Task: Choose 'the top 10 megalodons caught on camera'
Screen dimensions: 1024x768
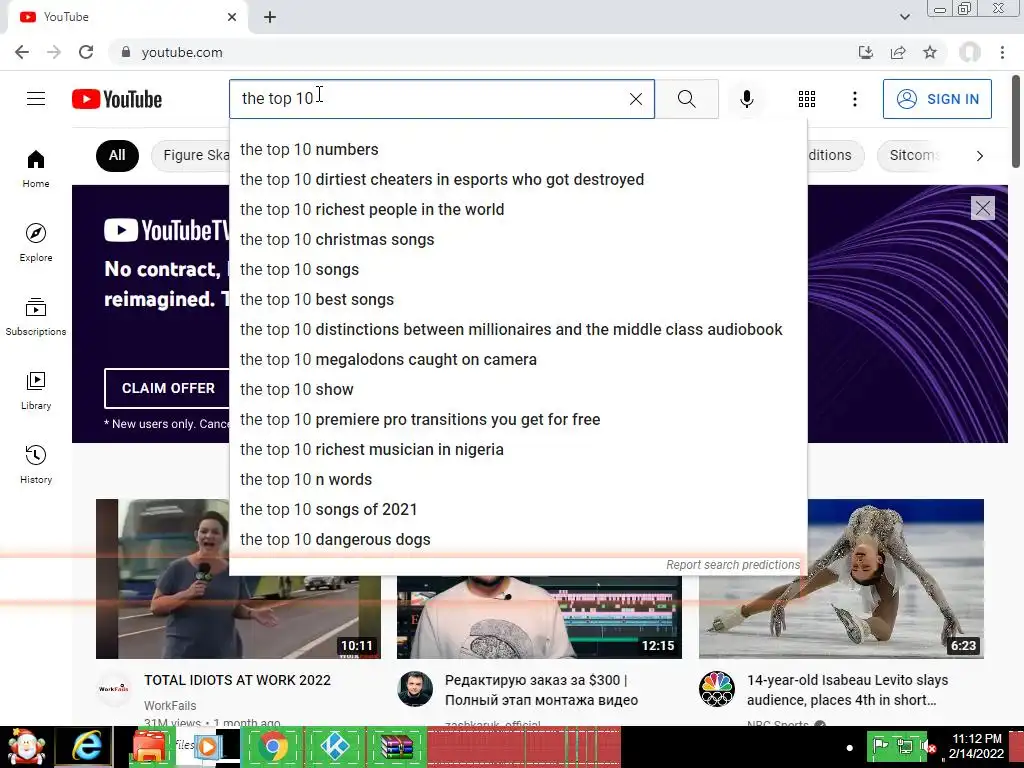Action: coord(518,360)
